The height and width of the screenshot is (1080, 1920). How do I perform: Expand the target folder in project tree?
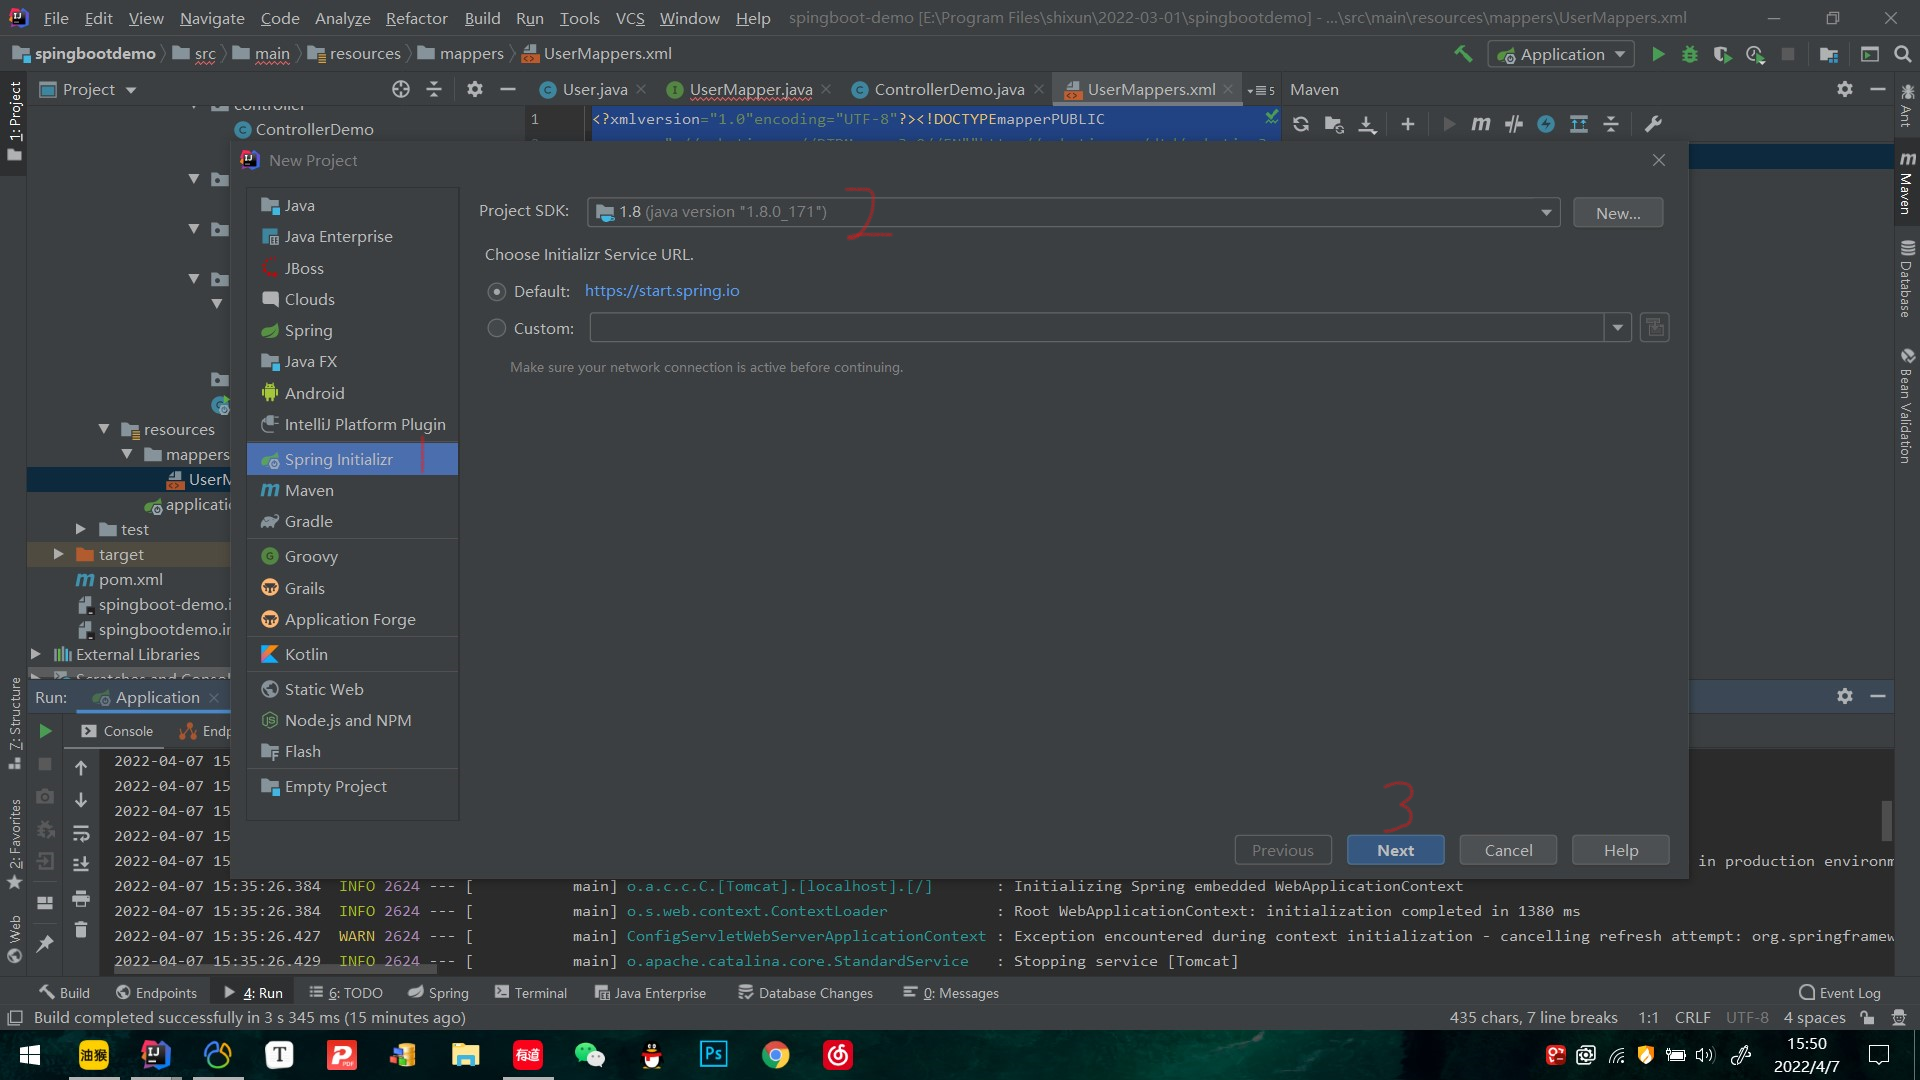pos(58,554)
